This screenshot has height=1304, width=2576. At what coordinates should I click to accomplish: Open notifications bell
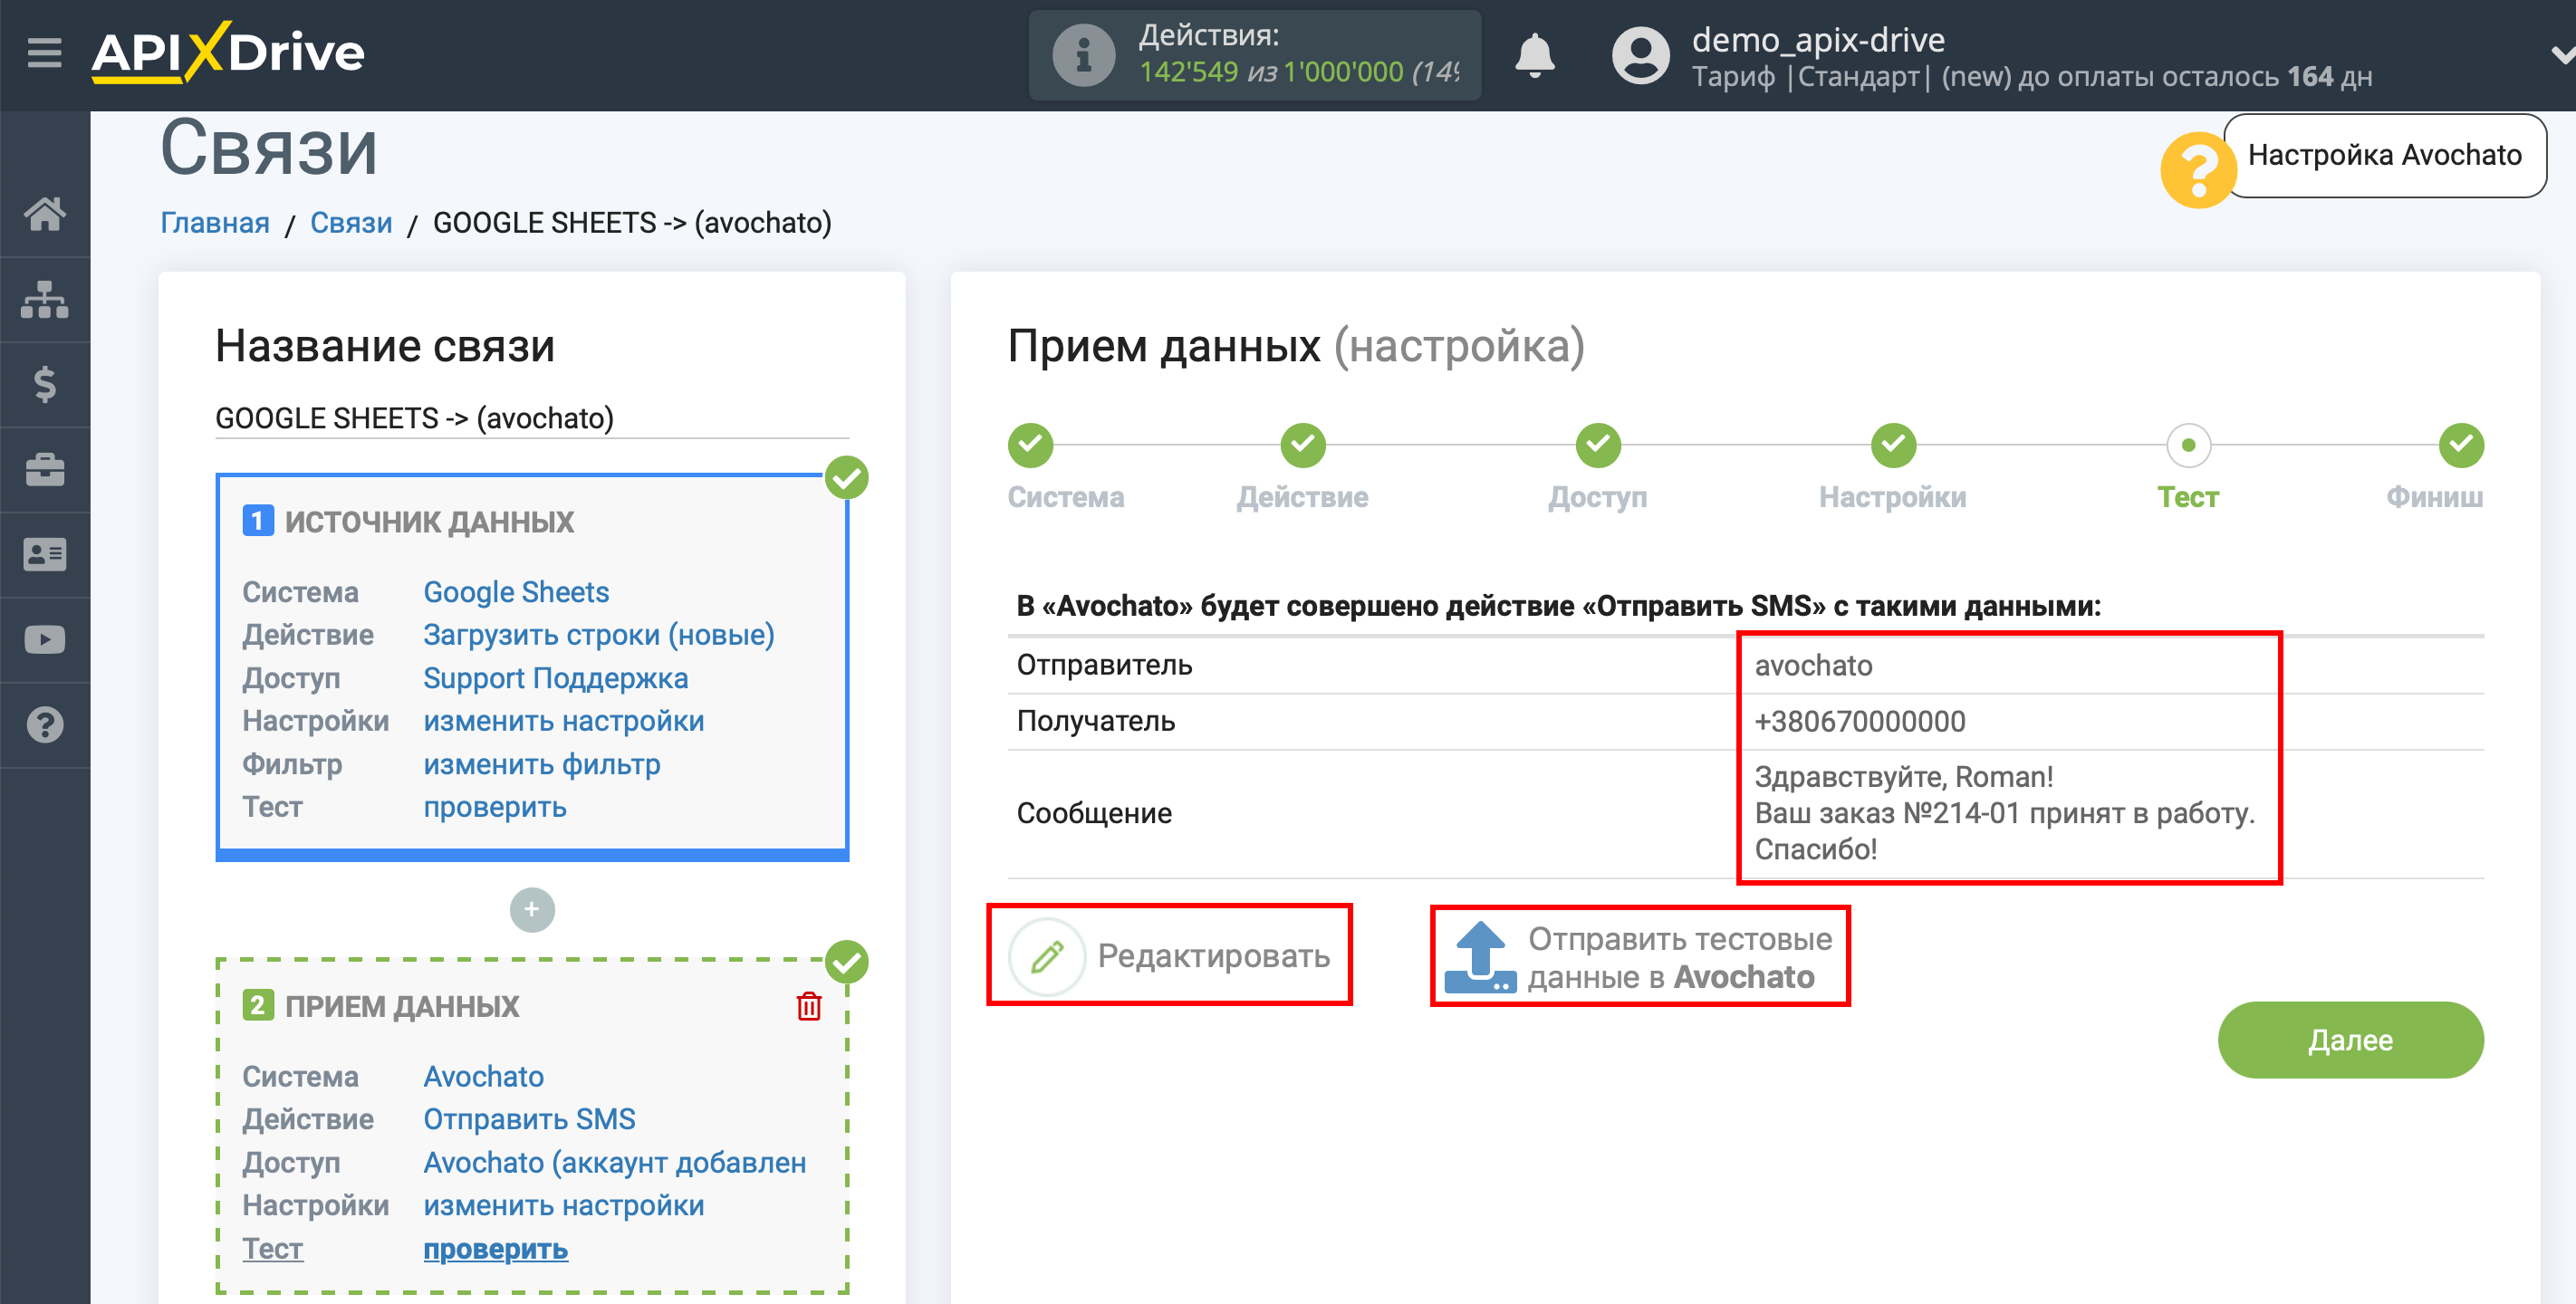click(x=1534, y=54)
